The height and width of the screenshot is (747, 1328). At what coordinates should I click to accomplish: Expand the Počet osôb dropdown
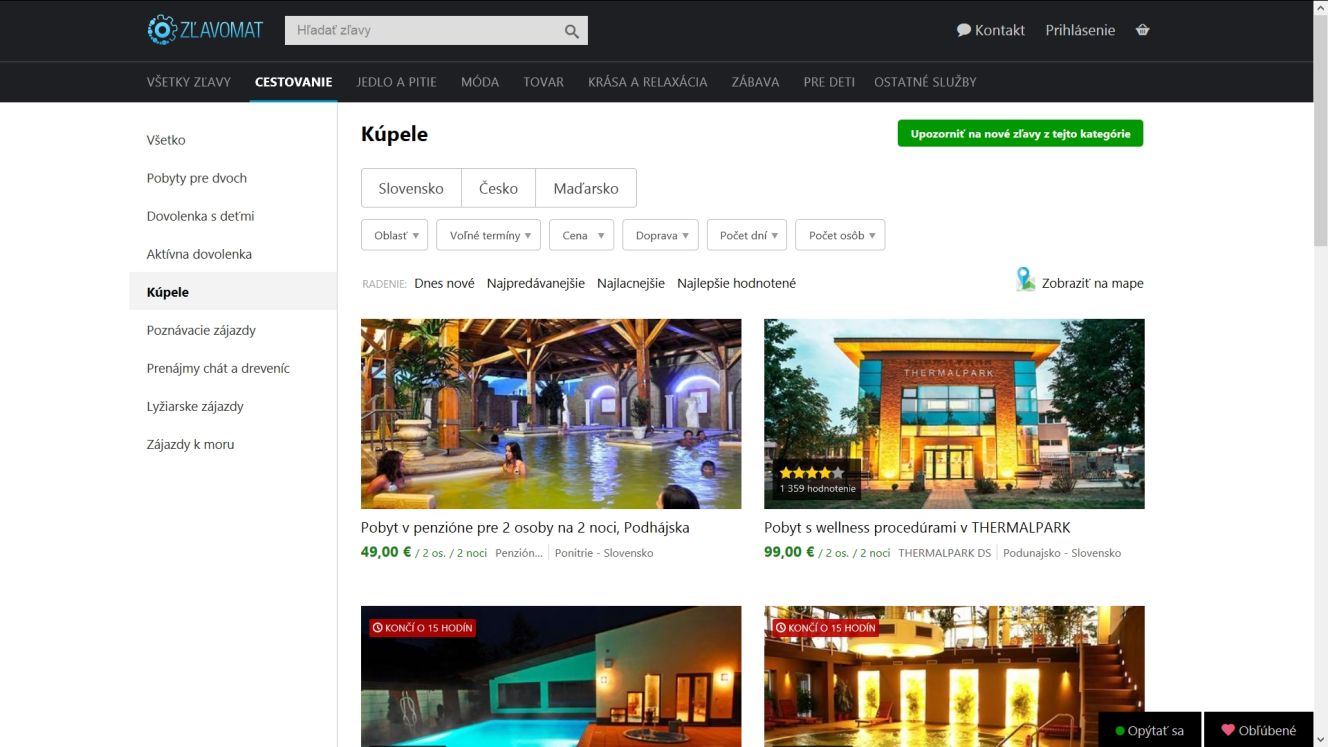click(x=840, y=235)
